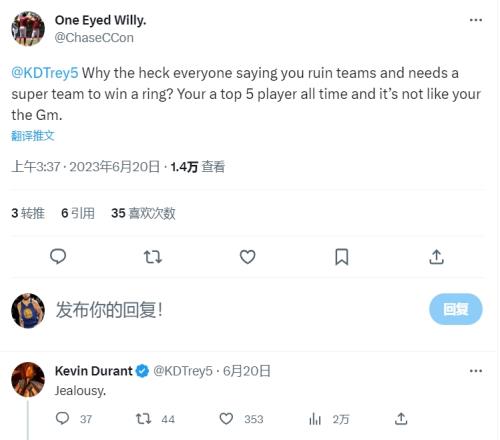View analytics for Kevin Durant's reply, shown as 2万
The height and width of the screenshot is (440, 500).
[315, 419]
